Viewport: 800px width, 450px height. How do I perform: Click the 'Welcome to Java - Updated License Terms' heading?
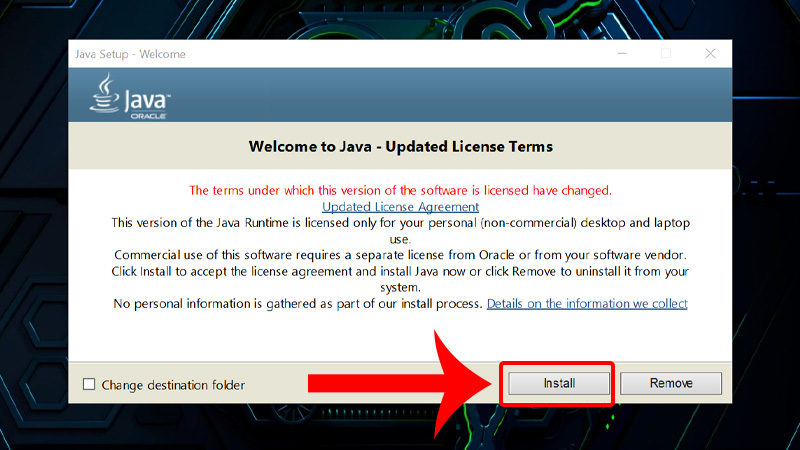pos(401,147)
